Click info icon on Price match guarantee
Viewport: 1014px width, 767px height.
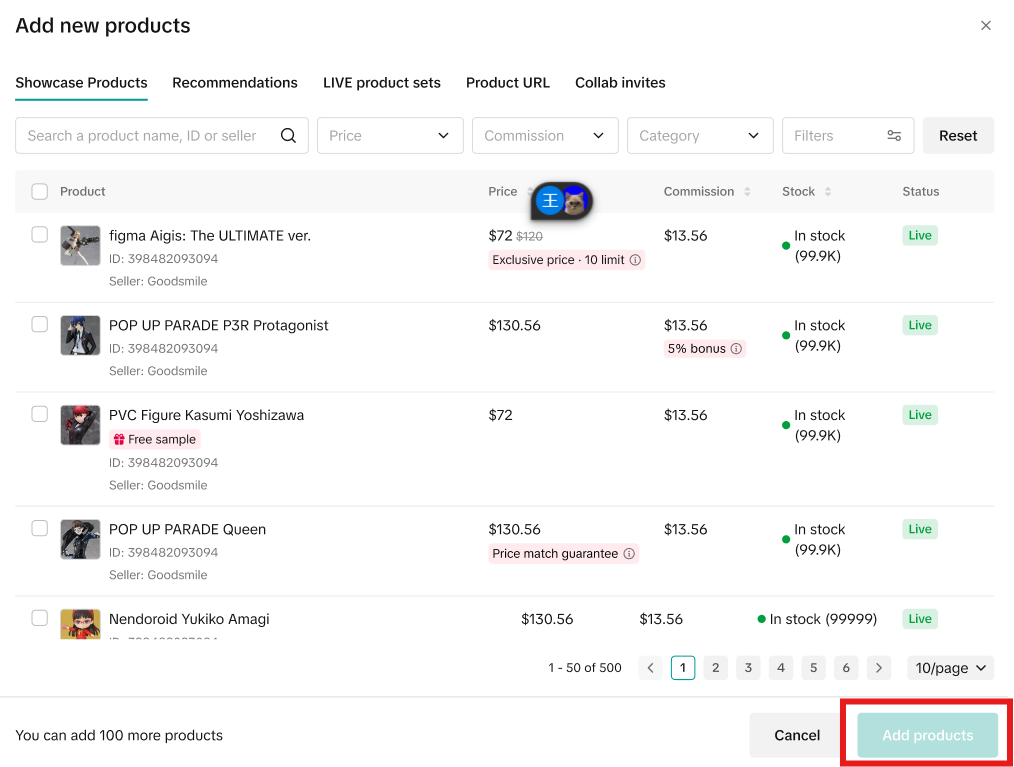click(629, 554)
